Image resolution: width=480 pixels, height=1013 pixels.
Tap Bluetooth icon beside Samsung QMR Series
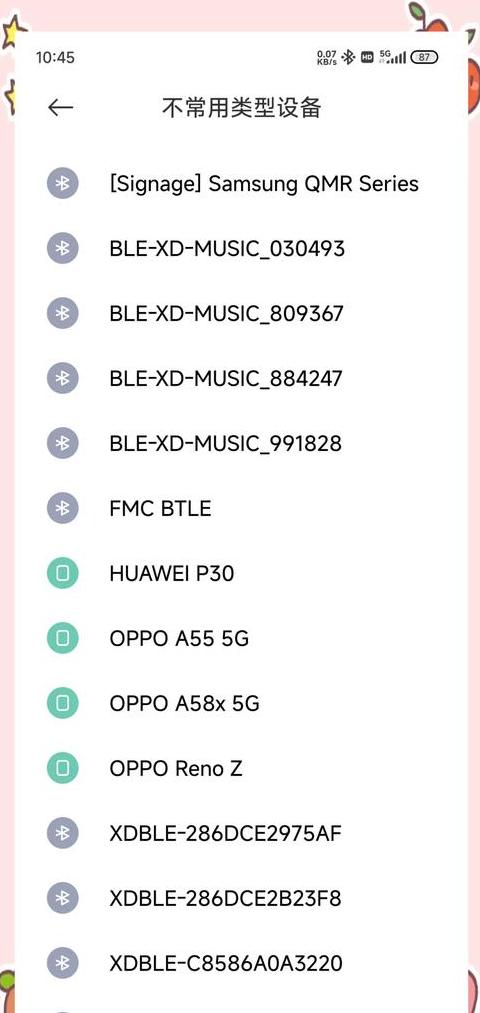63,183
